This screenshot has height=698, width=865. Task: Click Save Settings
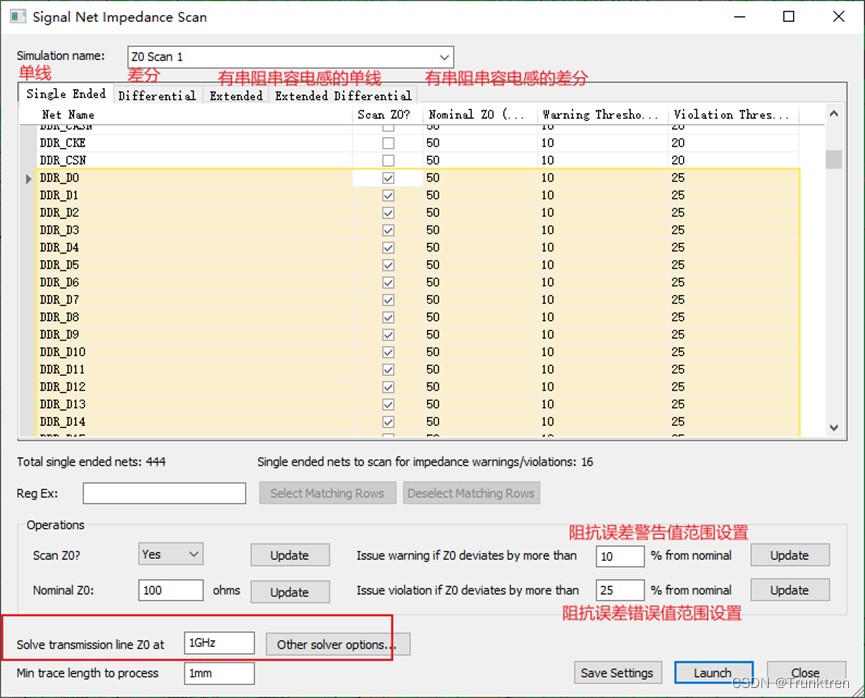(617, 672)
